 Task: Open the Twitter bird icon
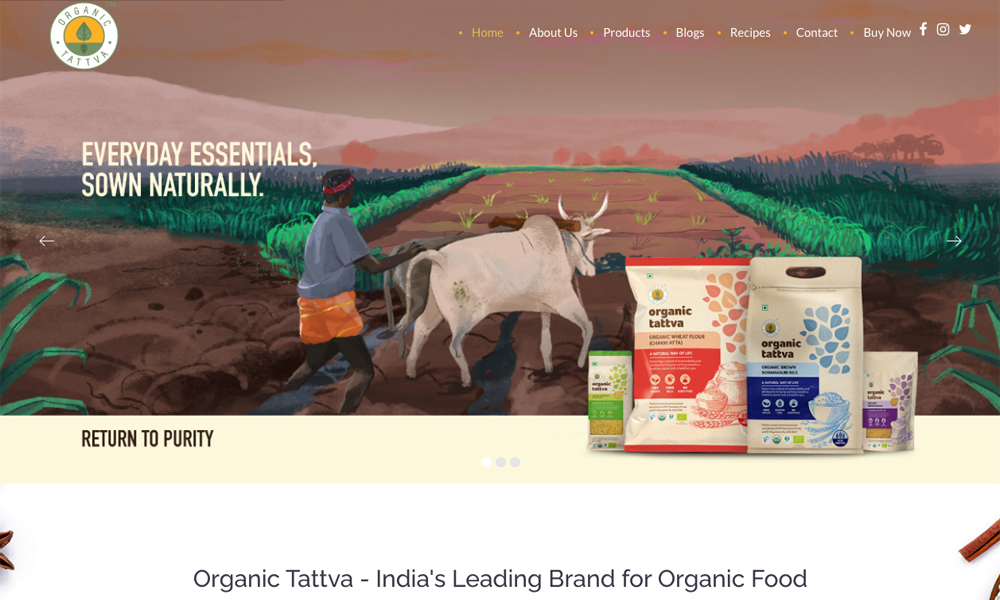click(965, 29)
